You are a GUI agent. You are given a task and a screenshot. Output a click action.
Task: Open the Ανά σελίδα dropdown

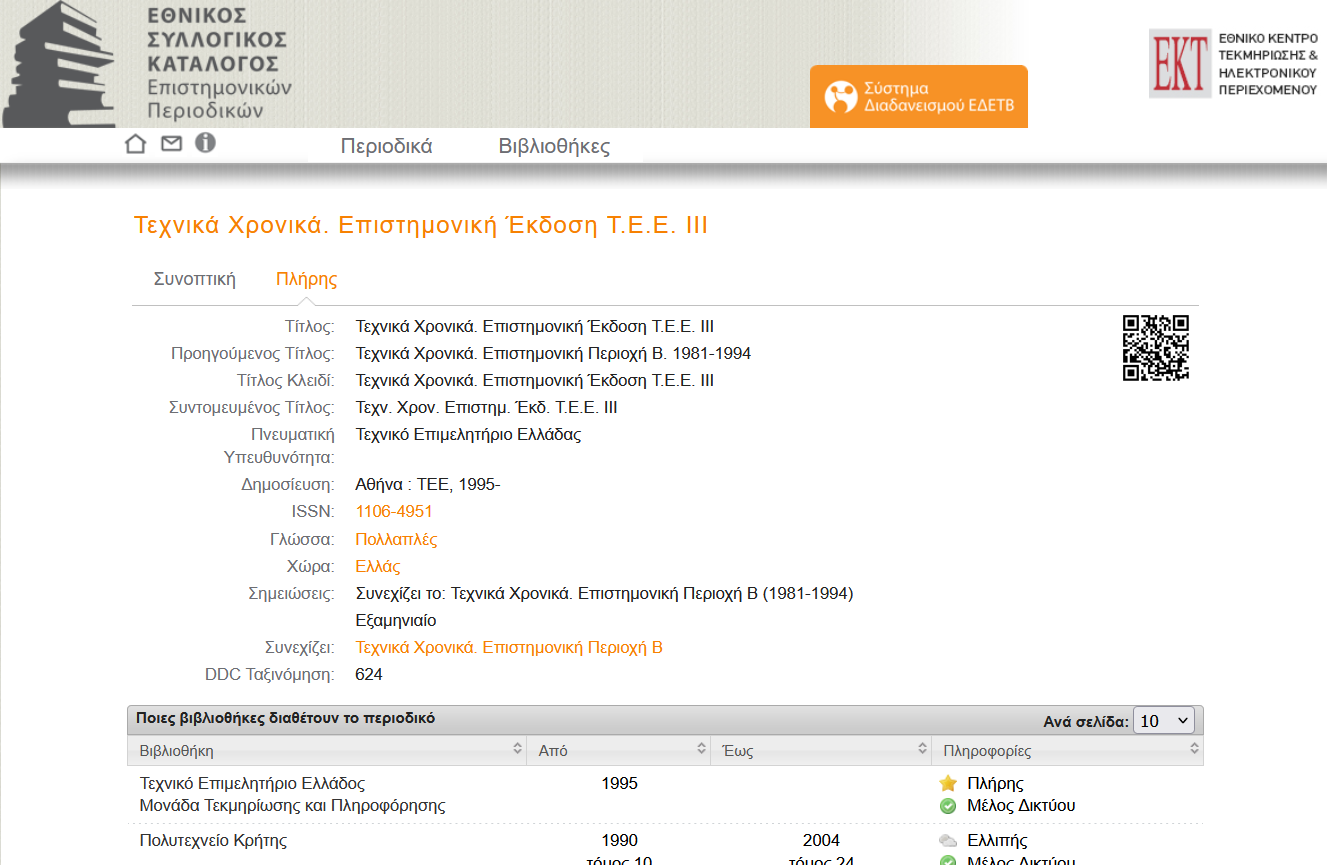coord(1164,721)
